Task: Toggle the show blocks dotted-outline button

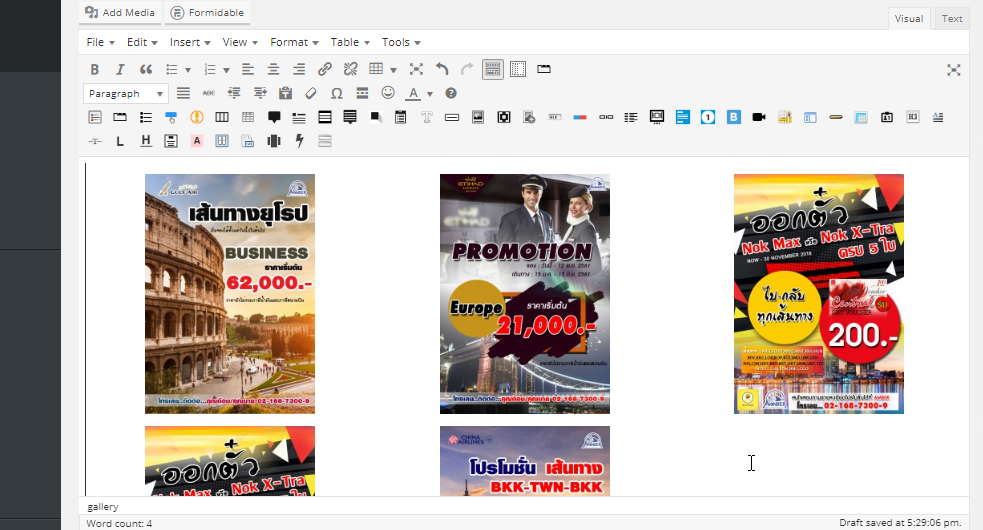Action: click(x=518, y=70)
